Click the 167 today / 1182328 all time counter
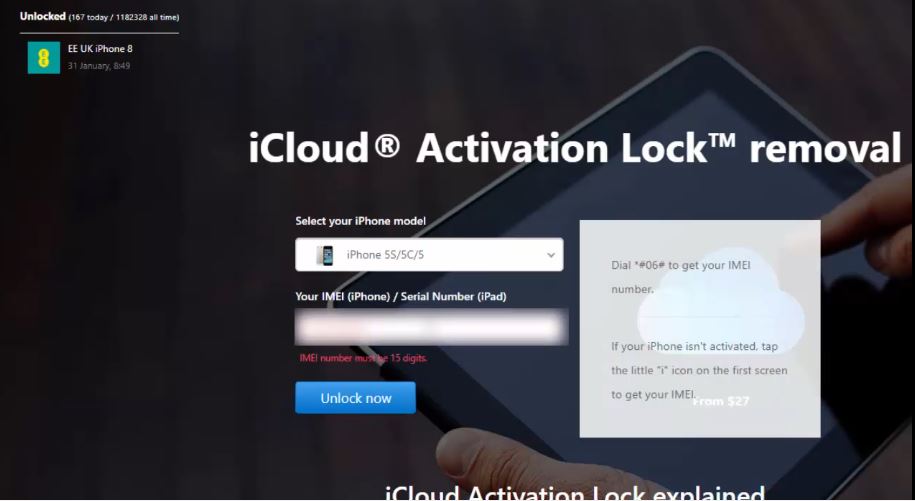The image size is (915, 501). (x=124, y=17)
